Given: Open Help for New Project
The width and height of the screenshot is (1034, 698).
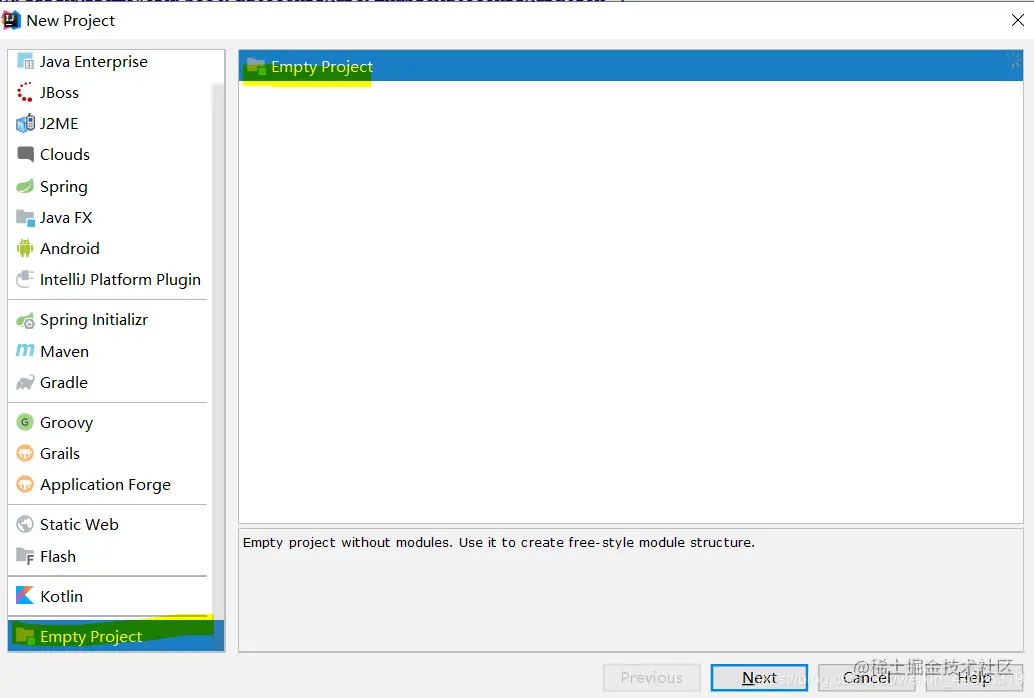Looking at the screenshot, I should pyautogui.click(x=974, y=678).
